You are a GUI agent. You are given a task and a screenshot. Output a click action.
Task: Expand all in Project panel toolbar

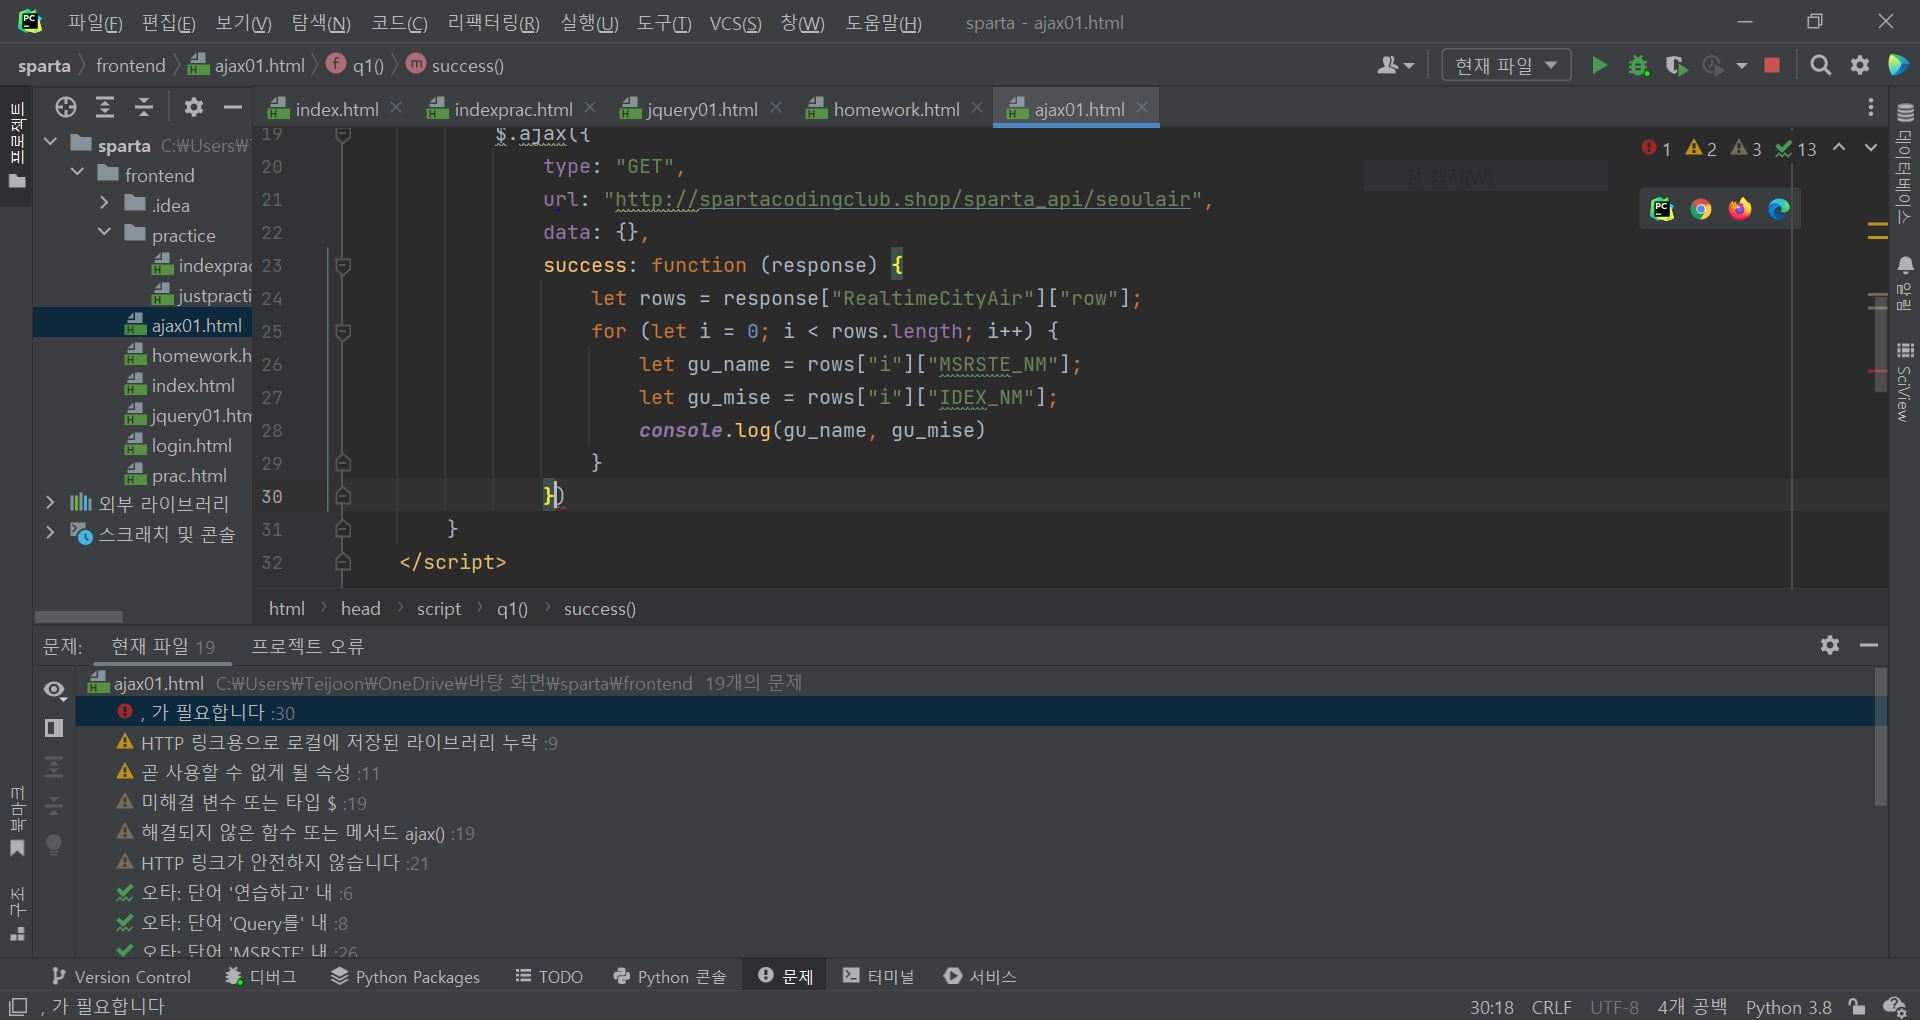click(x=105, y=107)
